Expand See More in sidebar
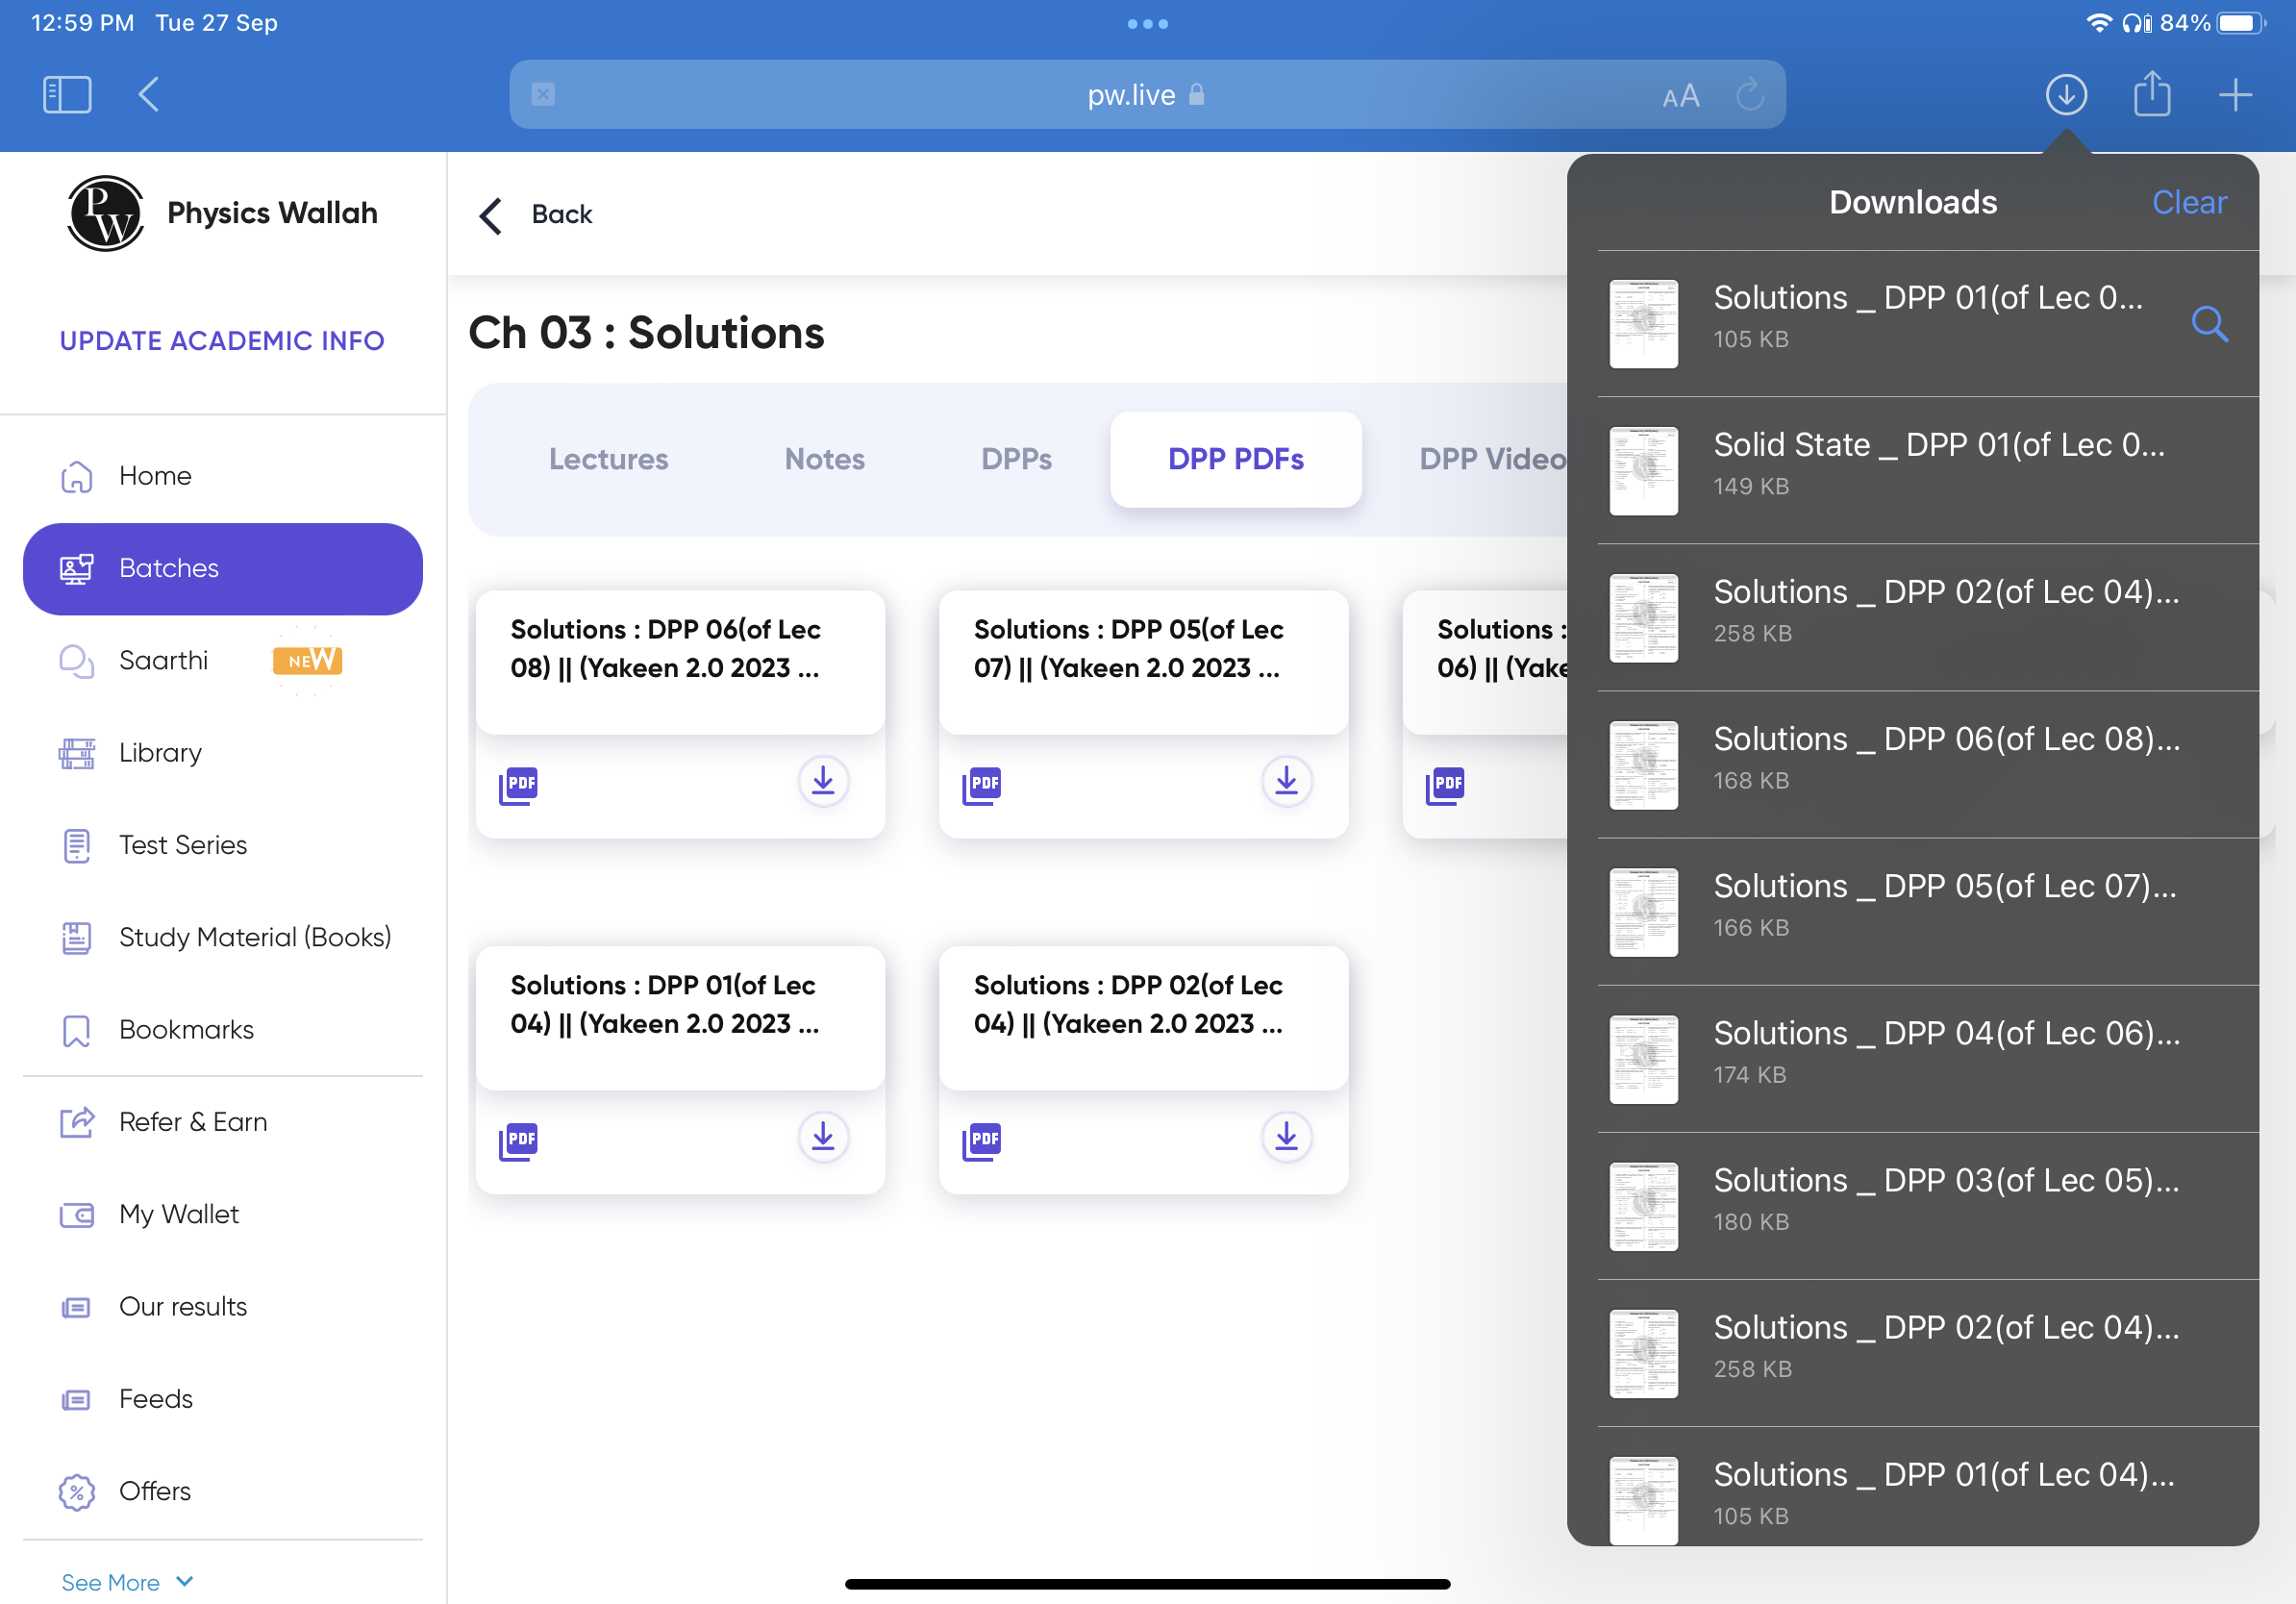Screen dimensions: 2296x1604 pos(126,1581)
